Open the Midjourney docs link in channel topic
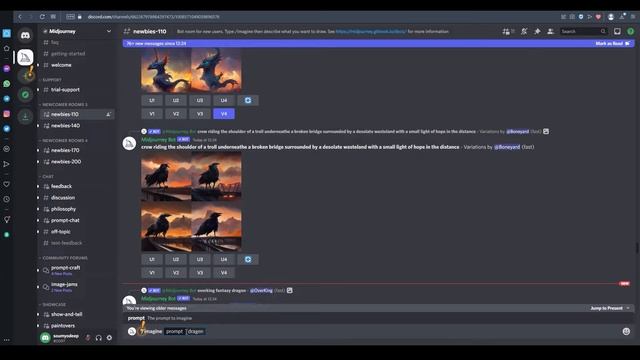This screenshot has height=360, width=640. coord(371,31)
